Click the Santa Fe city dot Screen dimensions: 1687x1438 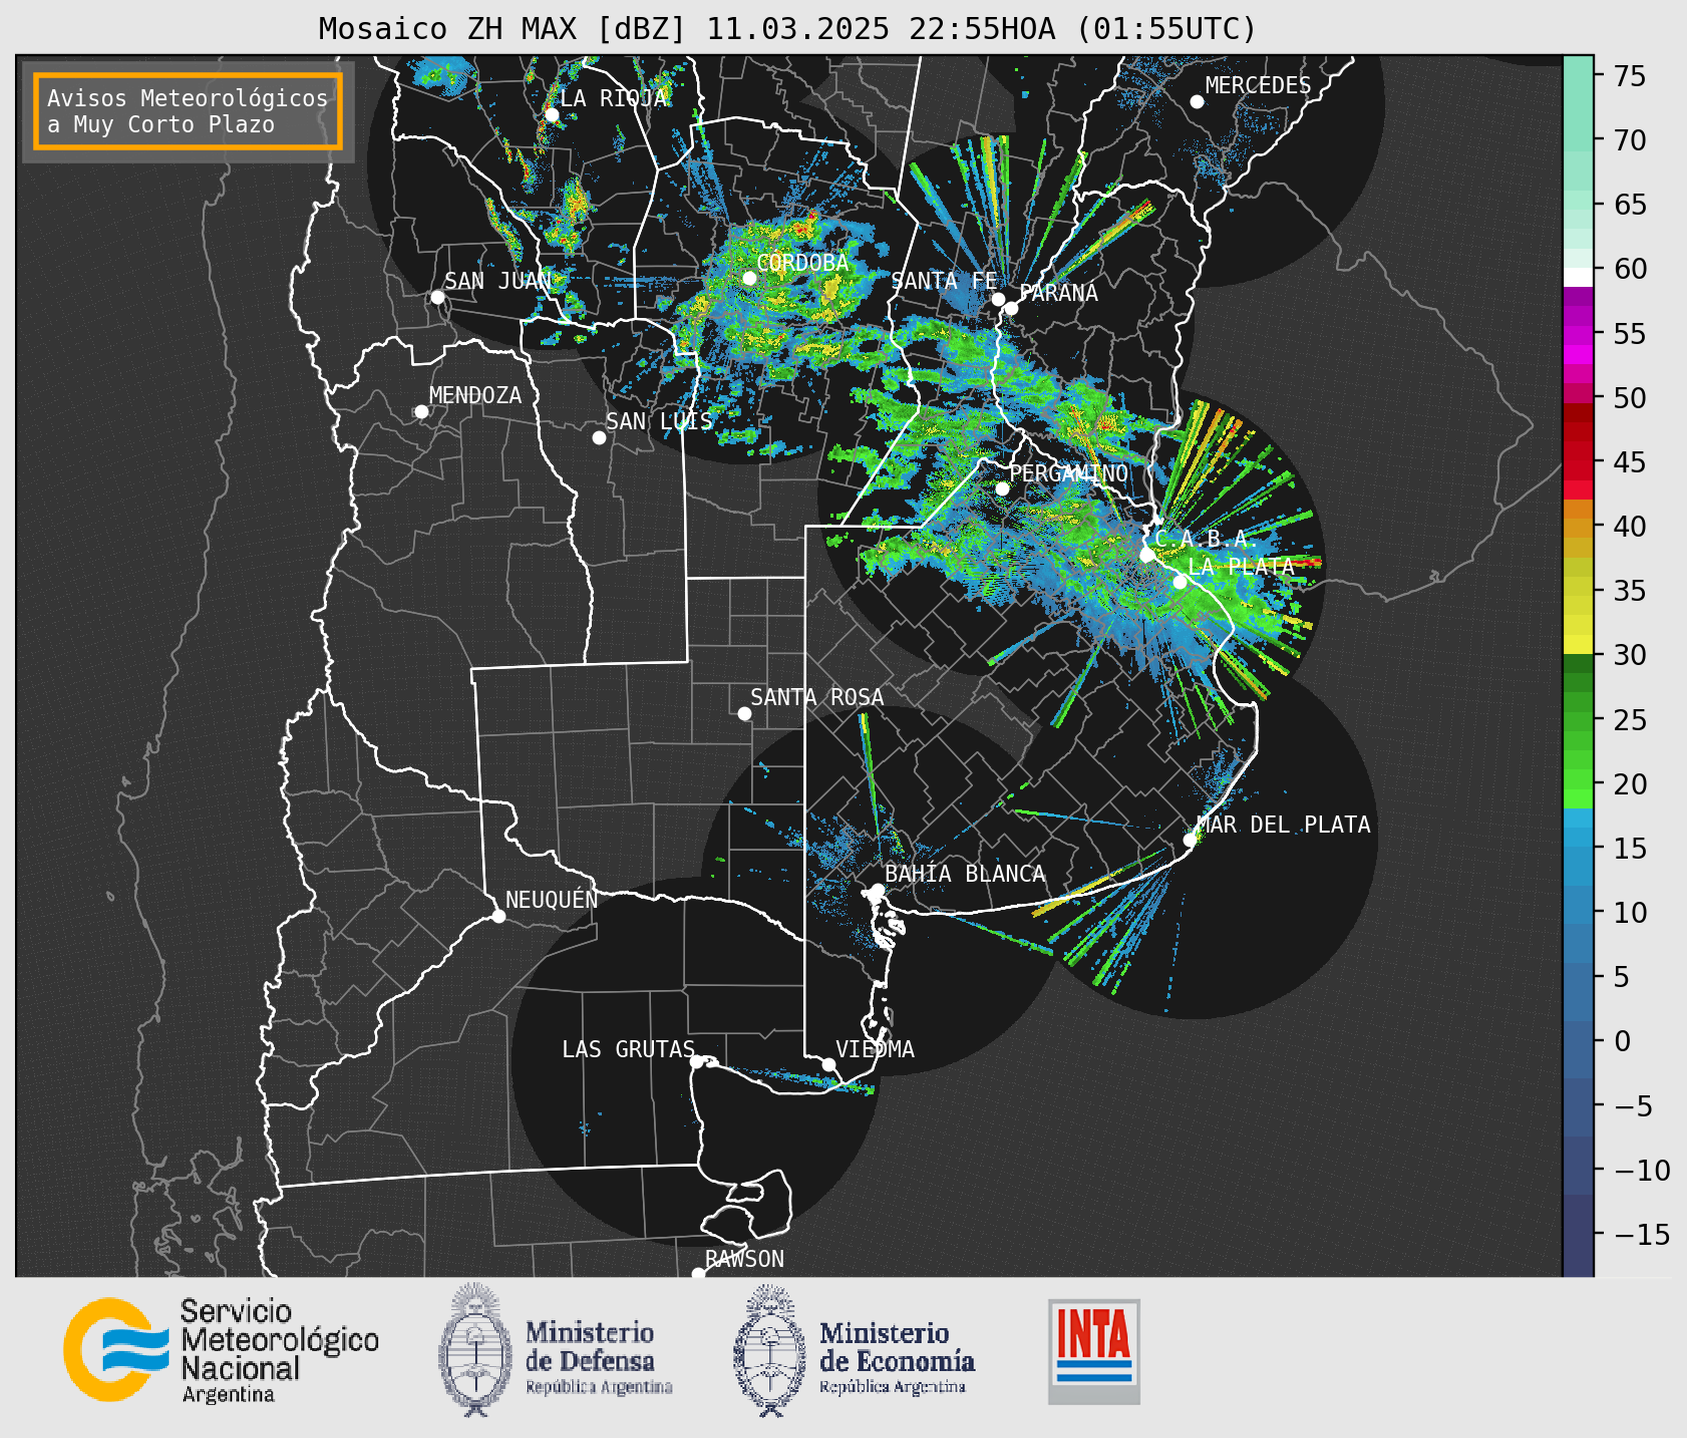click(x=998, y=299)
